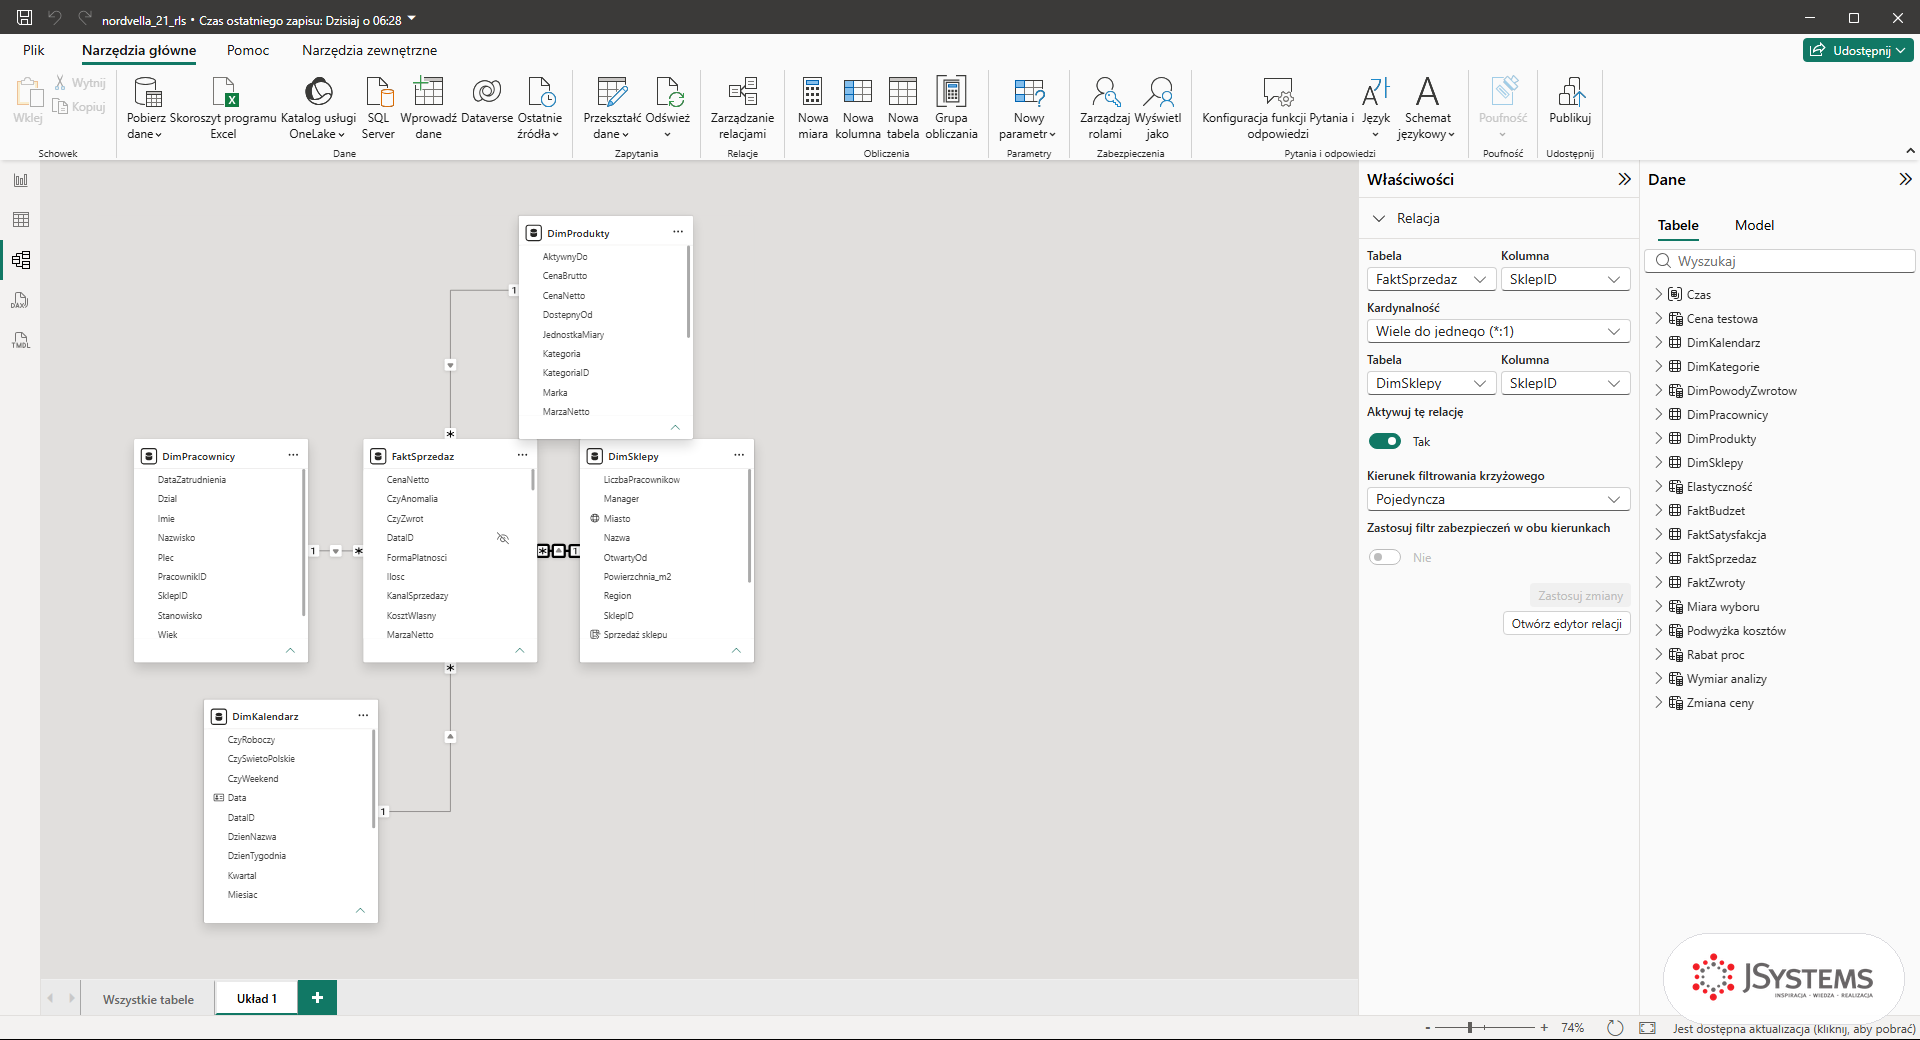Image resolution: width=1920 pixels, height=1040 pixels.
Task: Toggle security filter both directions switch
Action: tap(1385, 557)
